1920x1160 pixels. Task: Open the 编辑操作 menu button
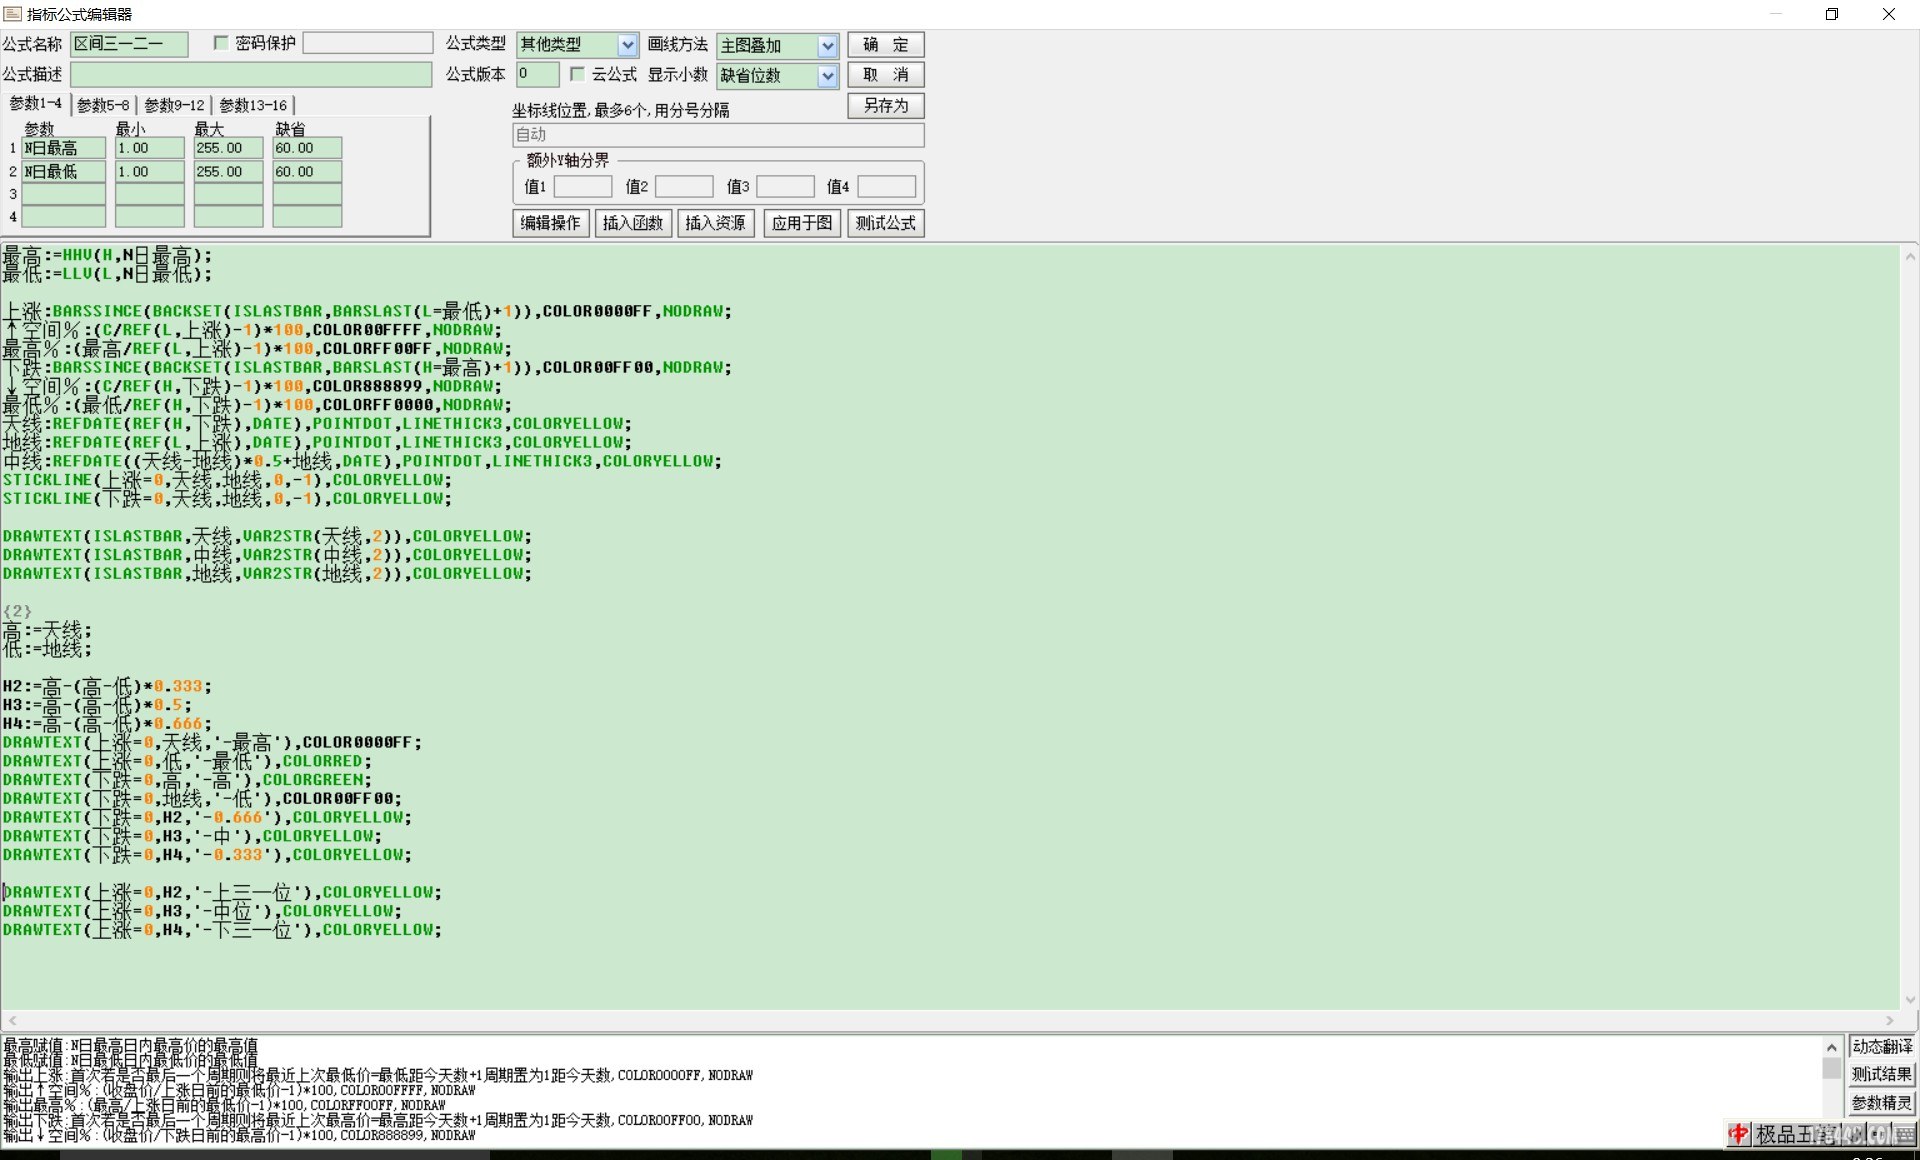coord(551,223)
